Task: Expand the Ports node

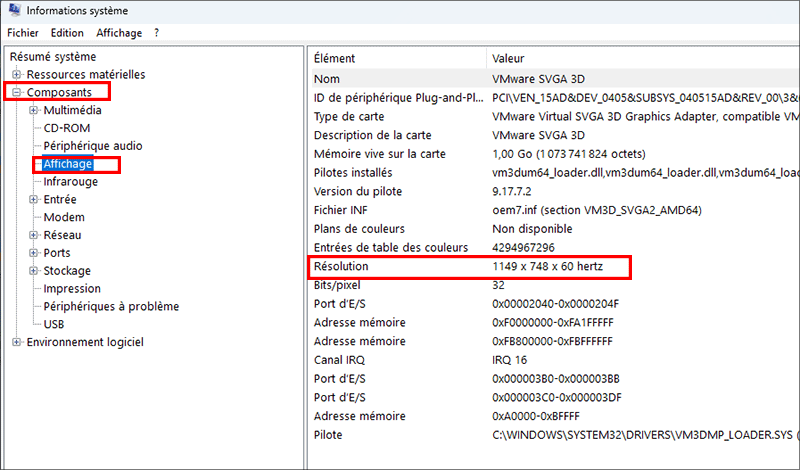Action: [x=34, y=253]
